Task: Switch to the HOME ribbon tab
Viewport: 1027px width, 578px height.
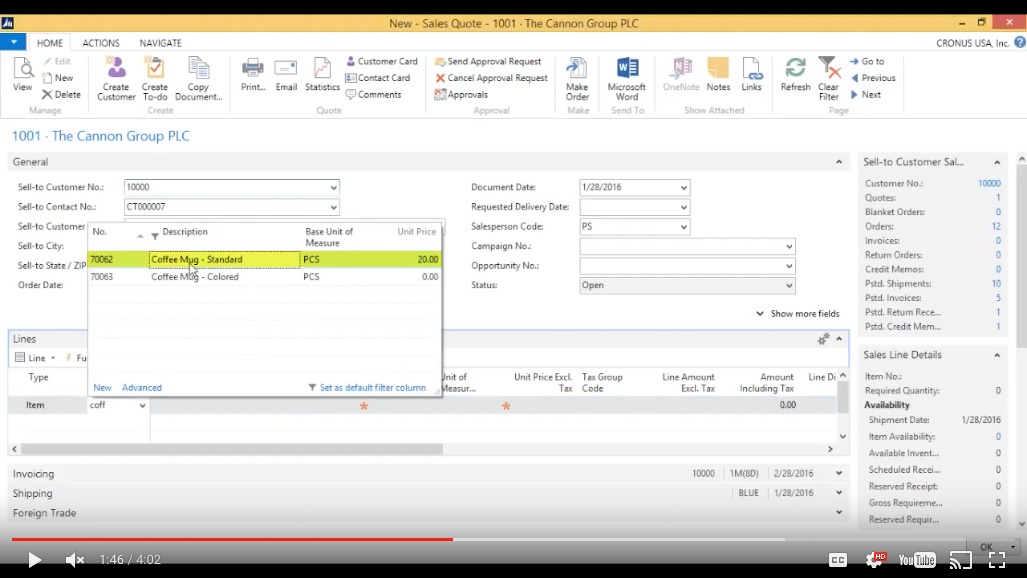Action: (x=50, y=43)
